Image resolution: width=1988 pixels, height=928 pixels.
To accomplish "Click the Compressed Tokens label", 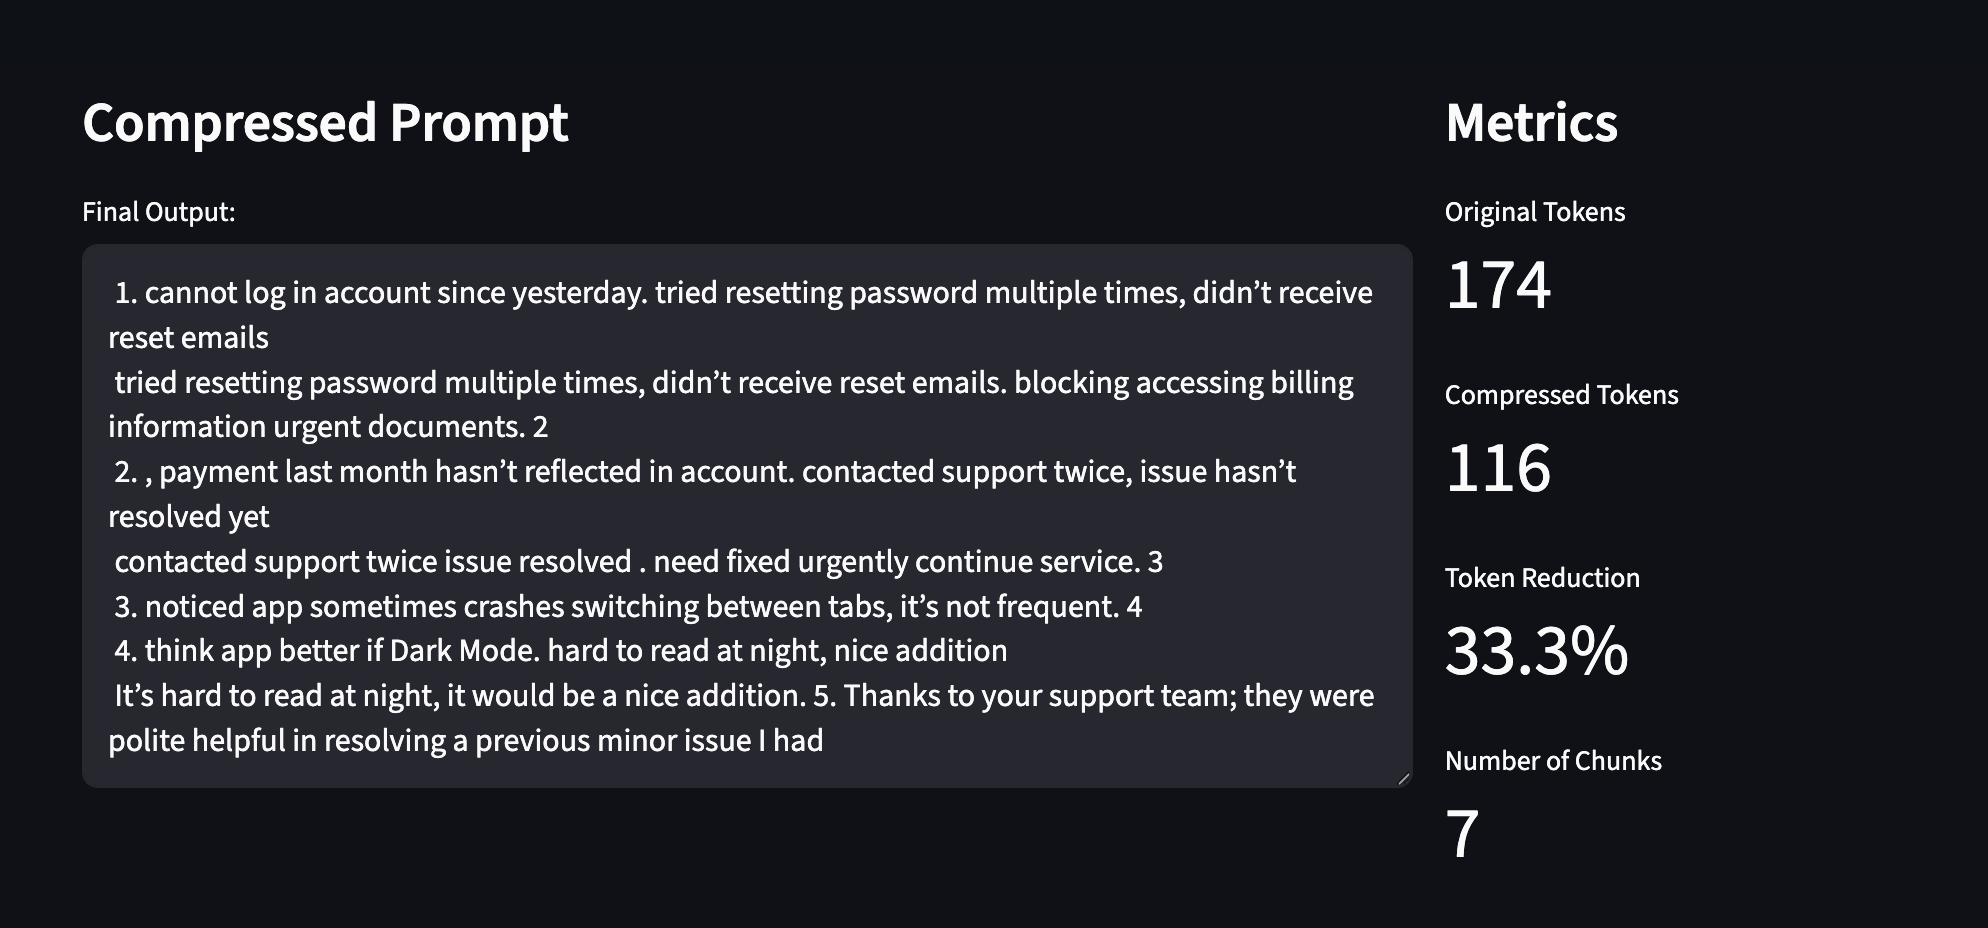I will [1561, 395].
